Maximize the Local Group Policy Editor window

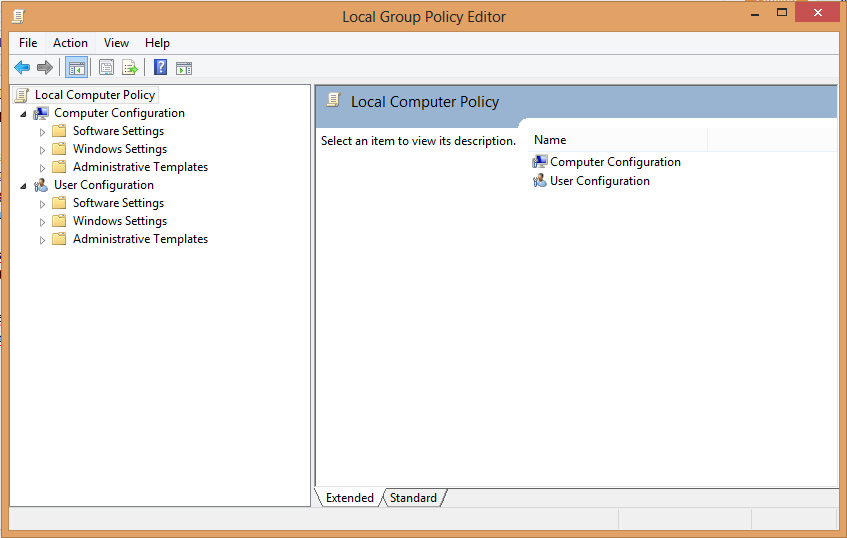tap(782, 12)
